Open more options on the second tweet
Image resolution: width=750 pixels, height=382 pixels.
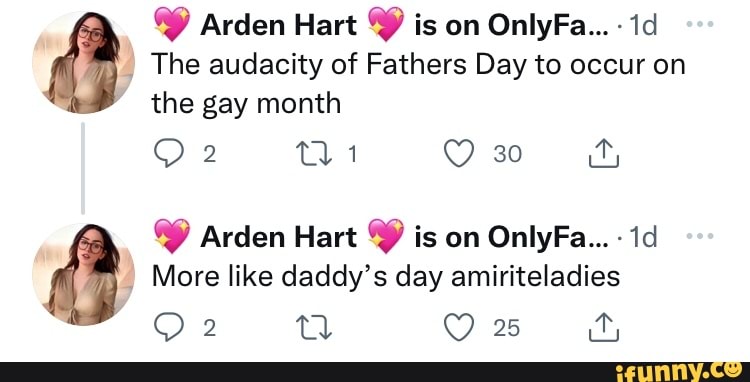click(700, 236)
